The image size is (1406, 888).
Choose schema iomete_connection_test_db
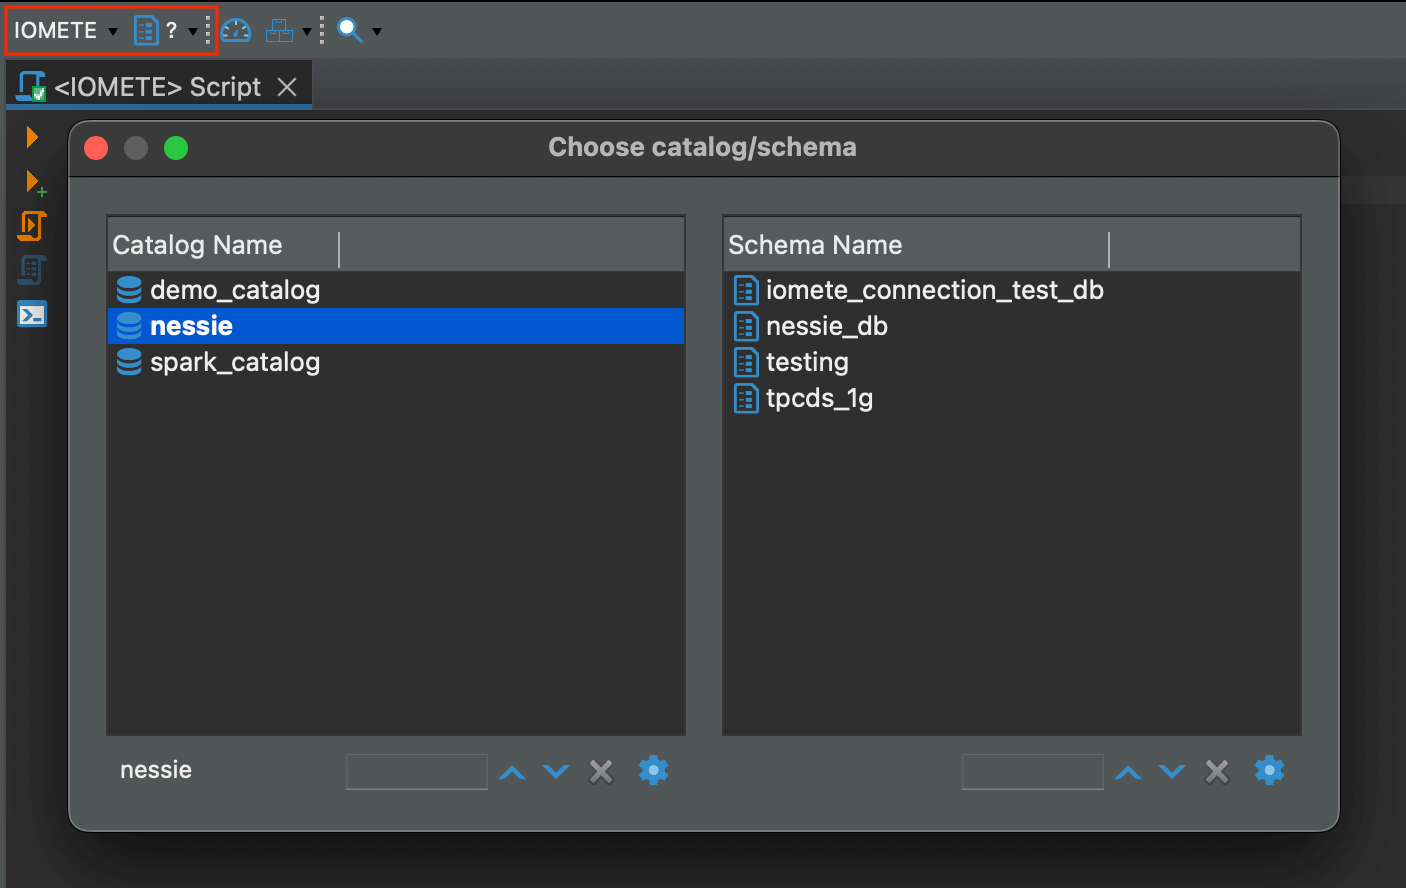[x=1012, y=290]
